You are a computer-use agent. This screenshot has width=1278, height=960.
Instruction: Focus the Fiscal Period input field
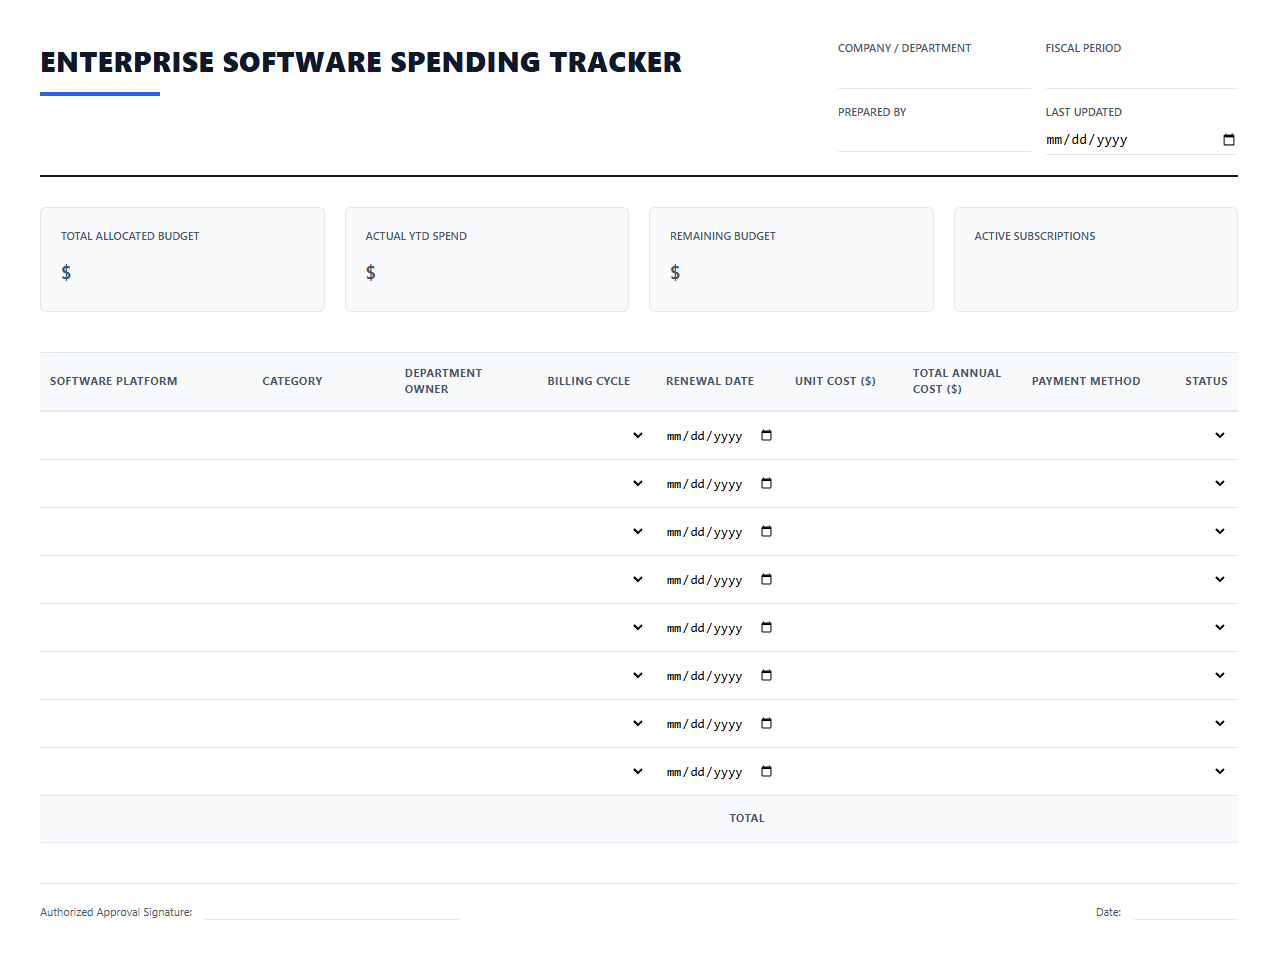[1141, 75]
